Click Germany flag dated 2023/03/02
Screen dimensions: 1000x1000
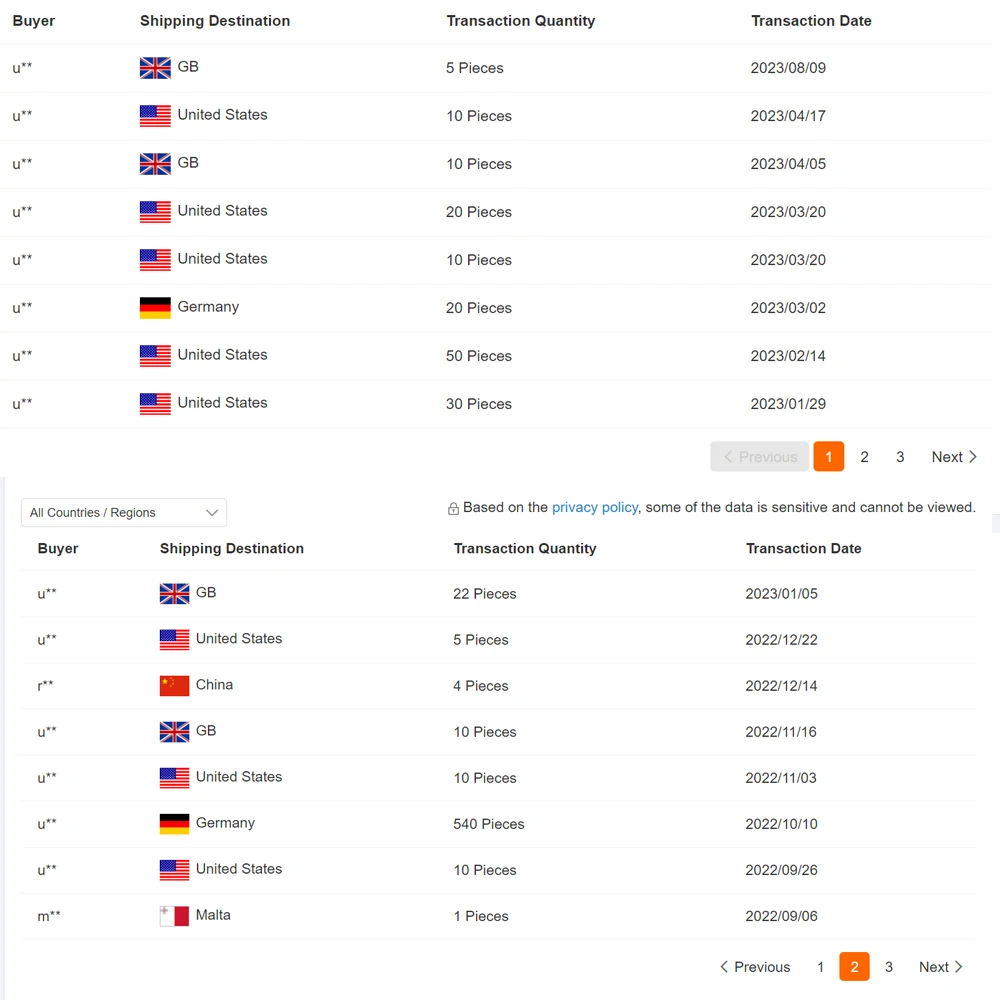[155, 308]
